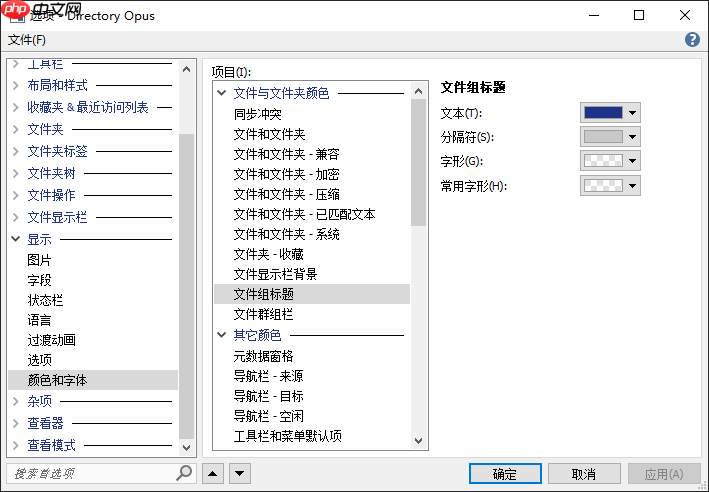Select 选项 page under 显示

(x=39, y=360)
